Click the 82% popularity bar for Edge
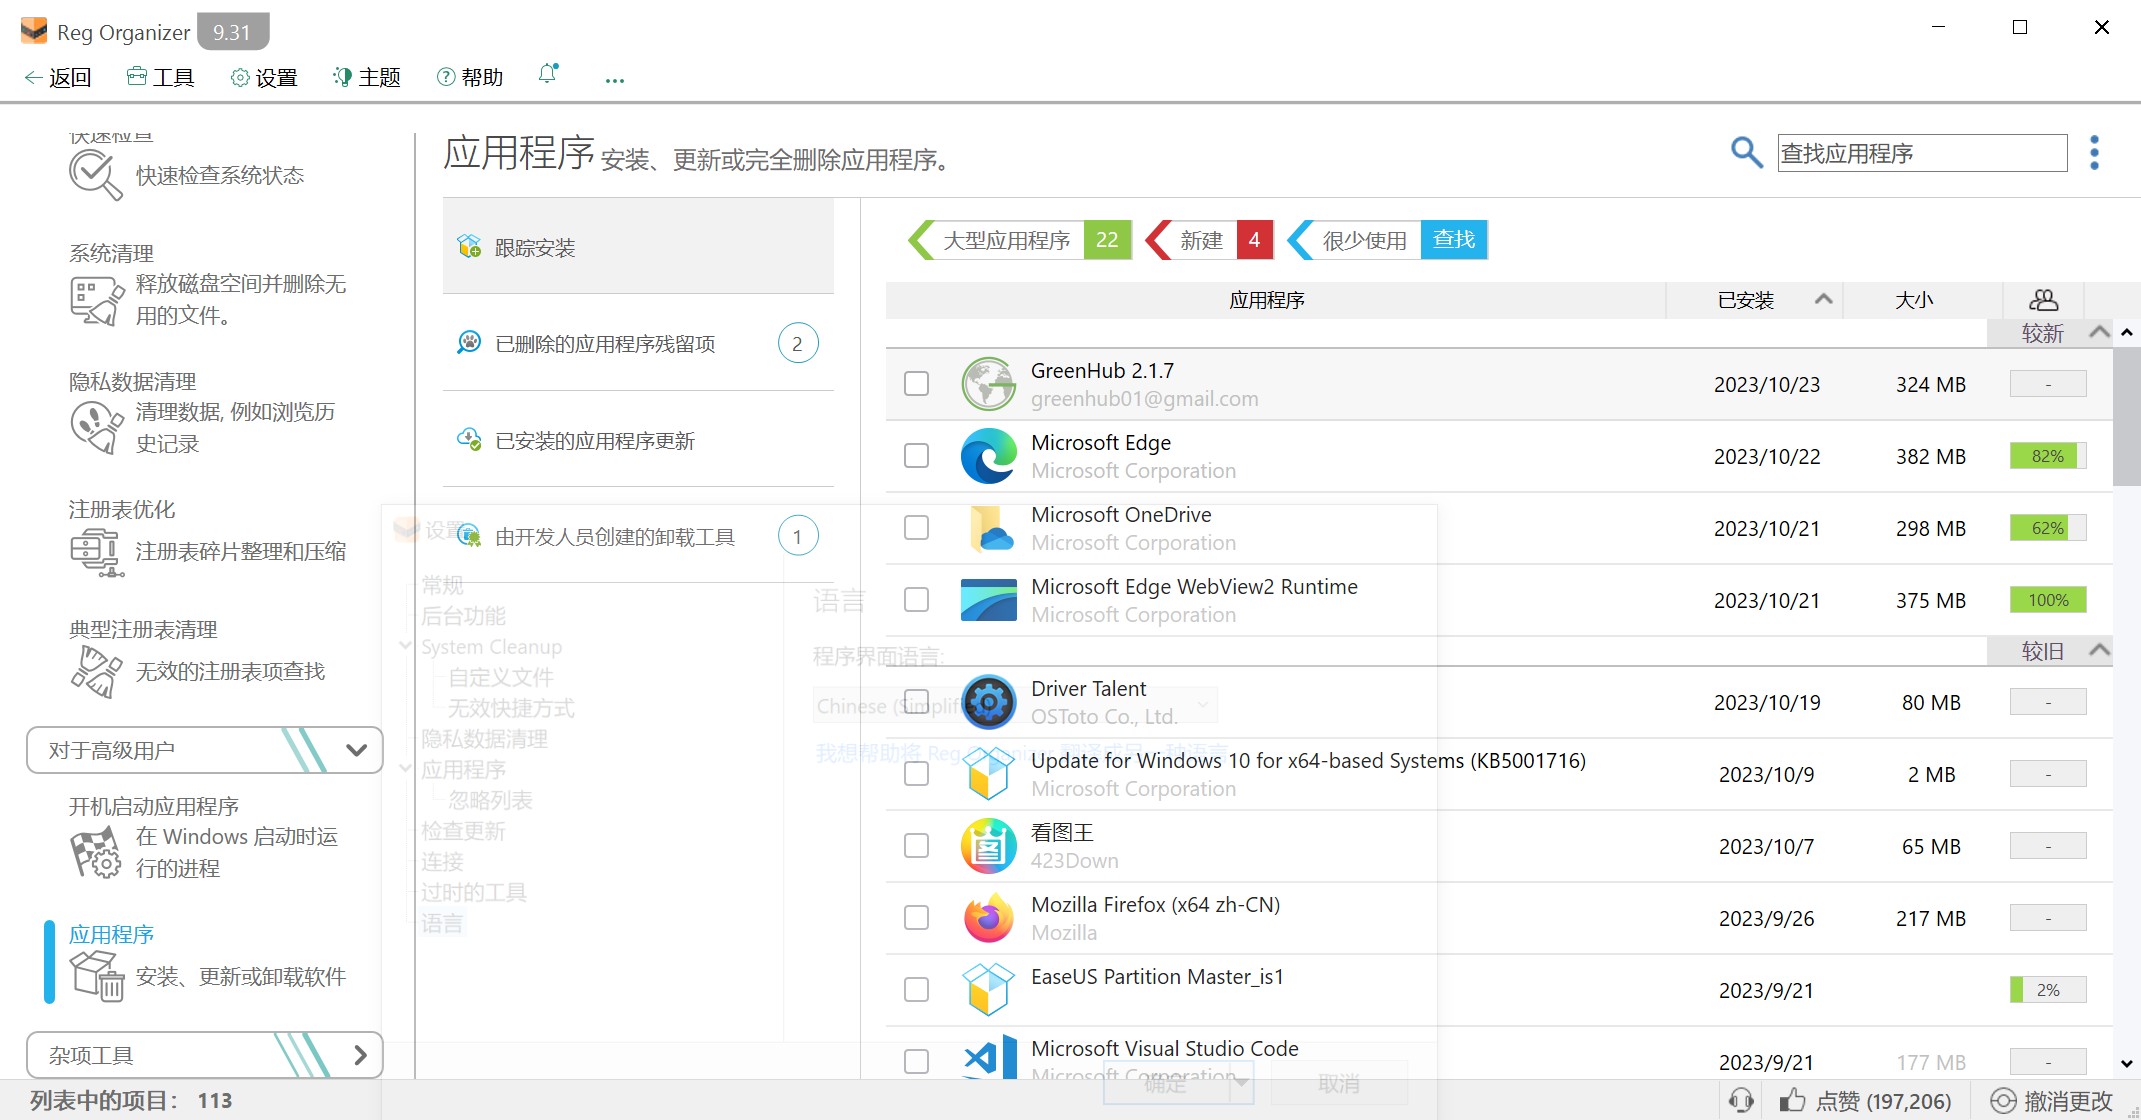The width and height of the screenshot is (2141, 1120). coord(2048,456)
